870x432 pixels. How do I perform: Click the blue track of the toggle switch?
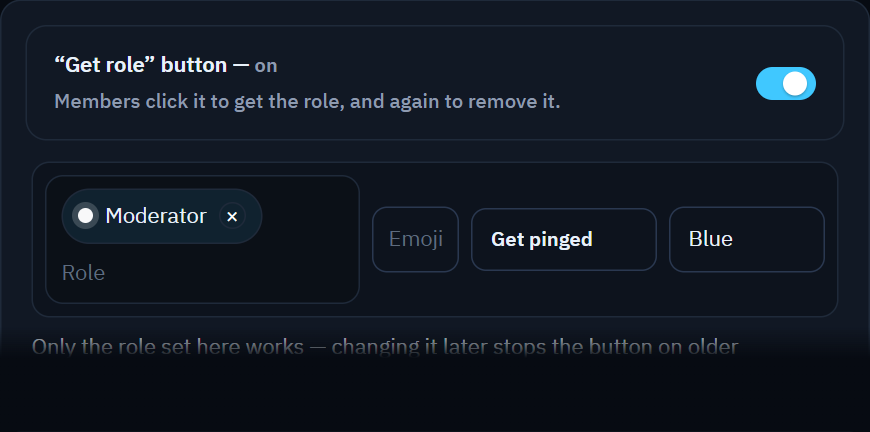pos(768,84)
